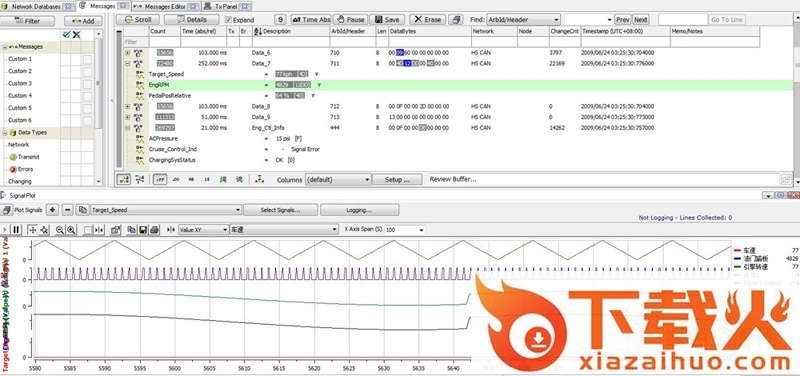Click the Scroll button

[138, 19]
